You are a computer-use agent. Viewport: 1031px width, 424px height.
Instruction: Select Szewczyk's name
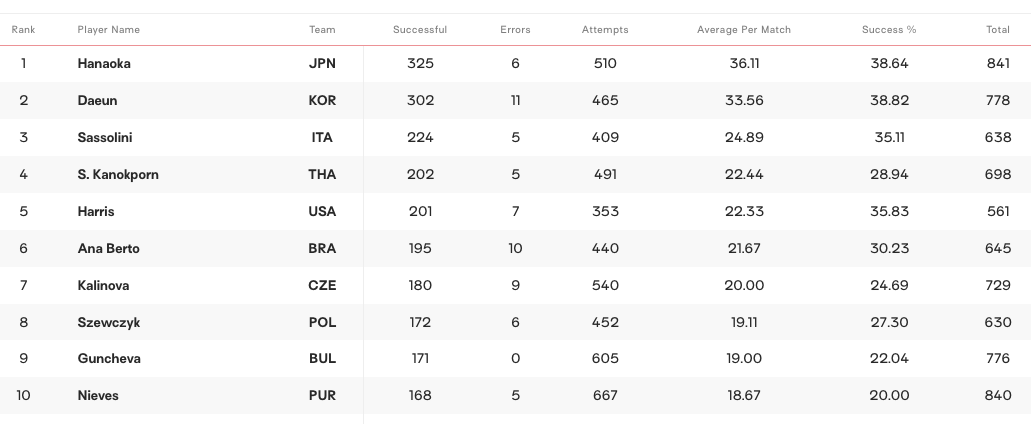pyautogui.click(x=106, y=323)
